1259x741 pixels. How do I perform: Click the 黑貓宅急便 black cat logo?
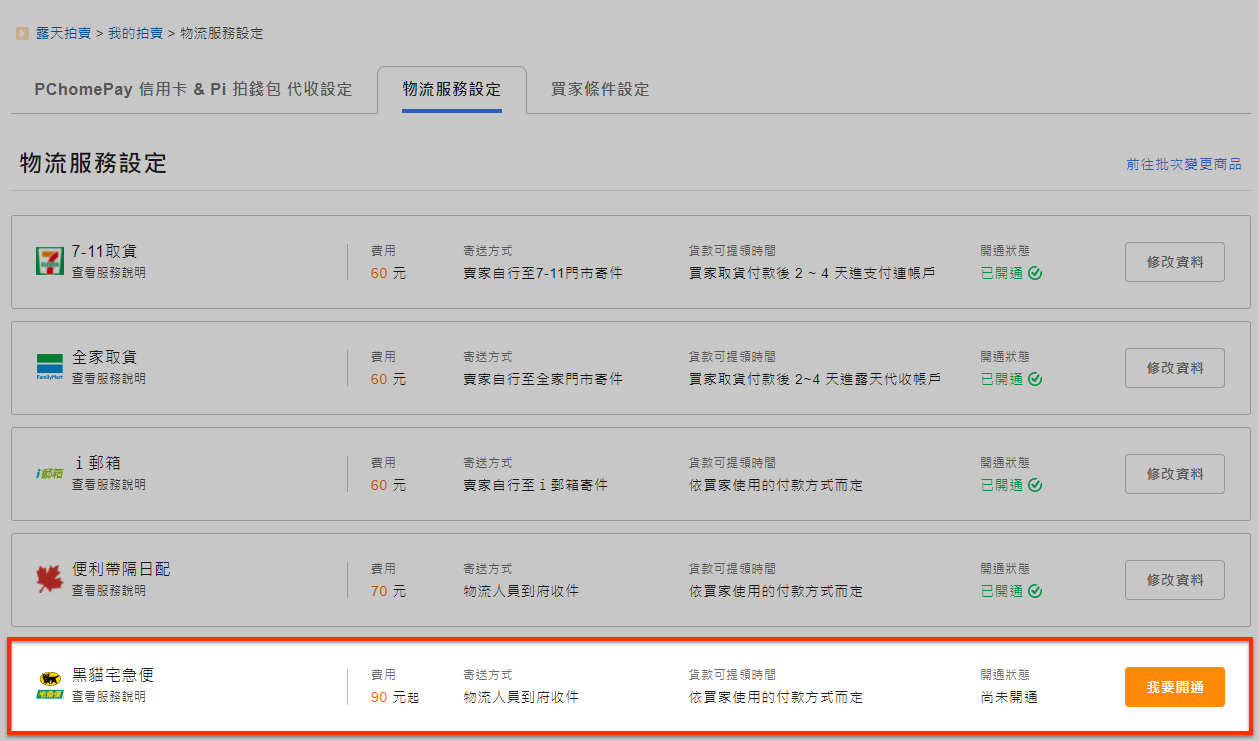[x=49, y=685]
